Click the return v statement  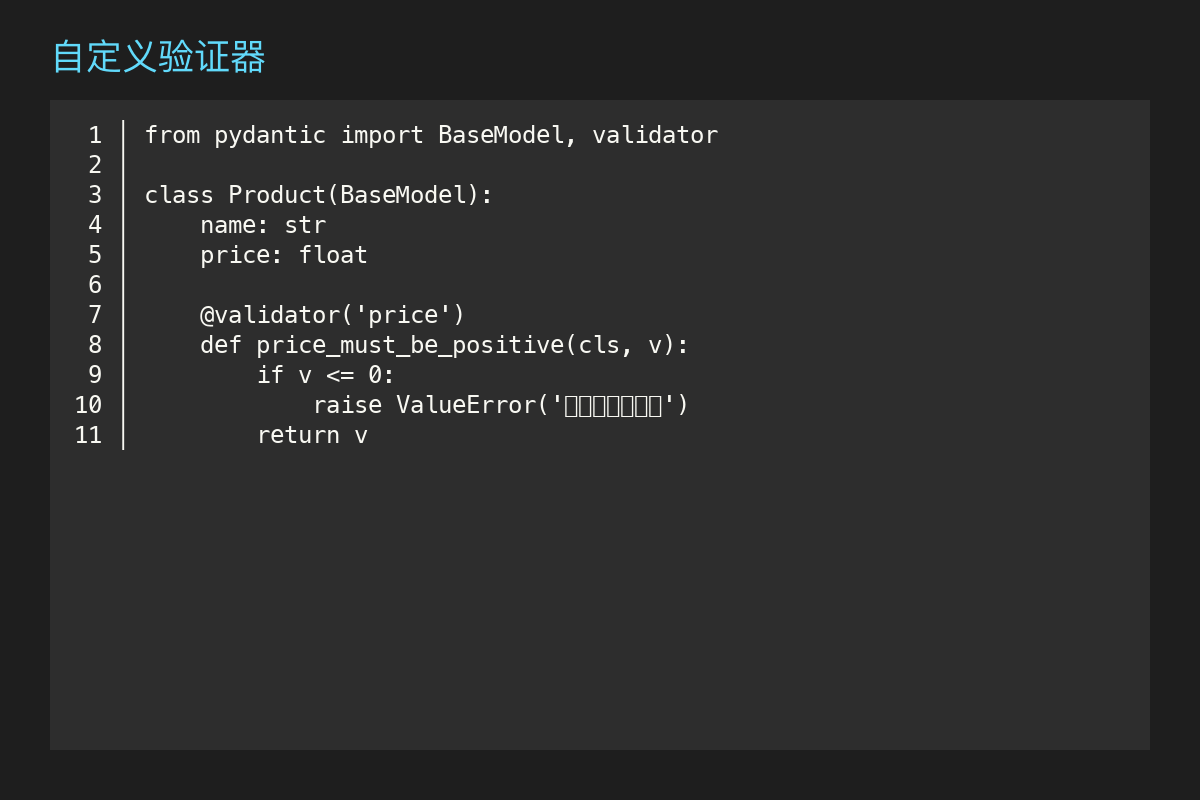pyautogui.click(x=312, y=435)
